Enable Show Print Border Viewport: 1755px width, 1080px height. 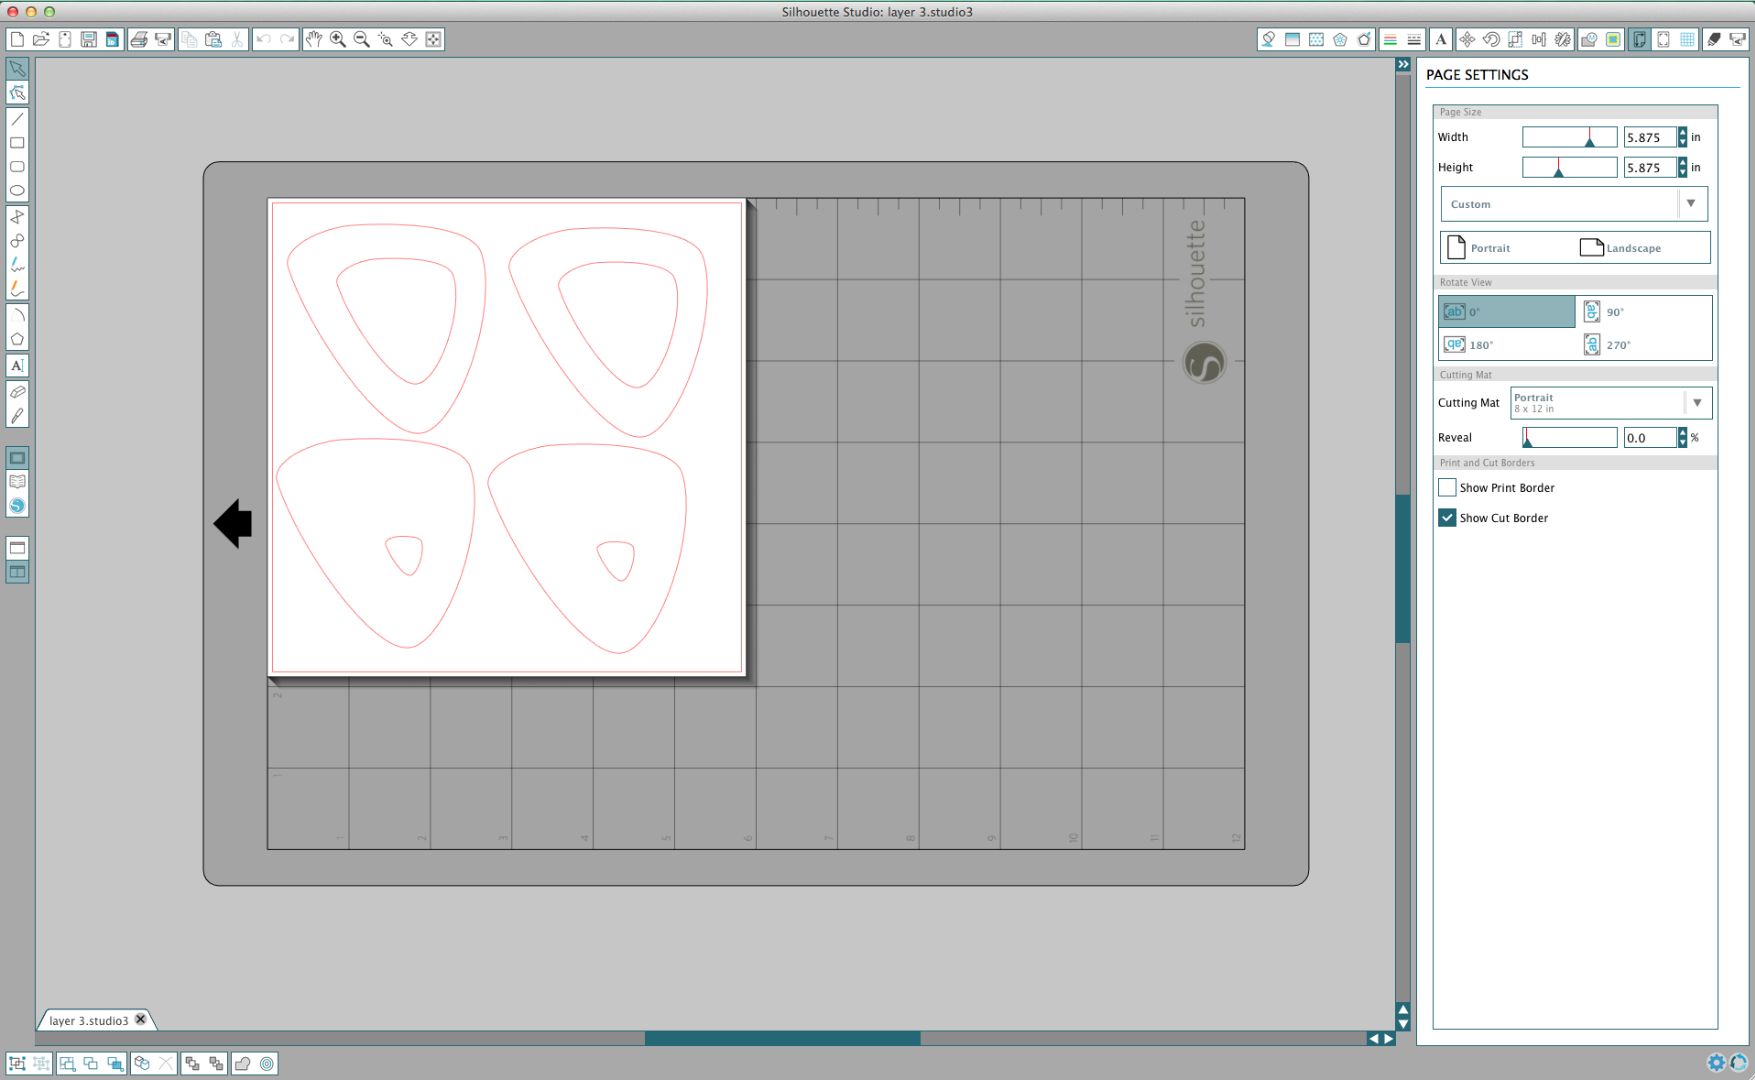pyautogui.click(x=1447, y=487)
